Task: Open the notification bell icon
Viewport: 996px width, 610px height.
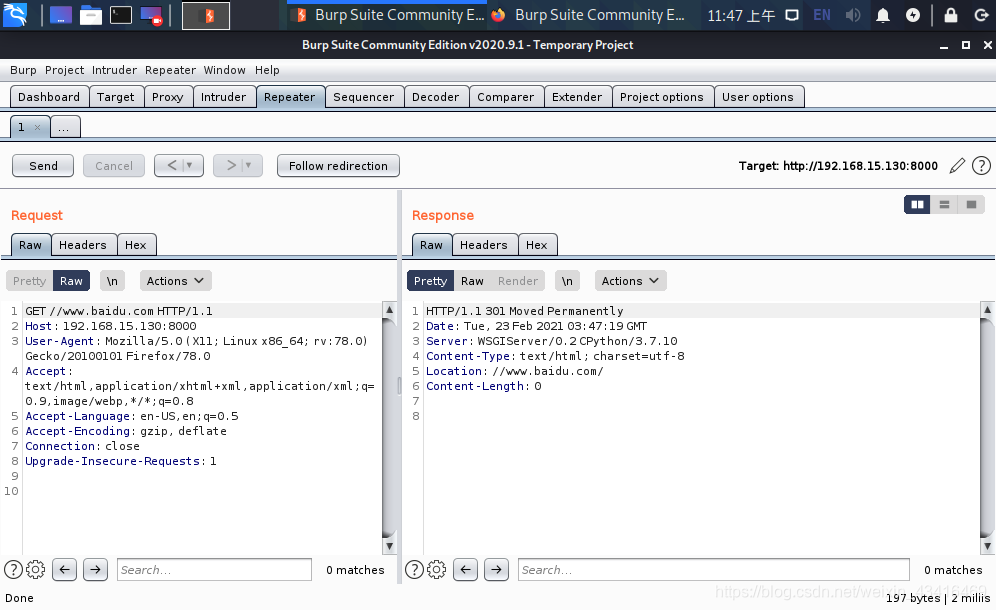Action: 883,15
